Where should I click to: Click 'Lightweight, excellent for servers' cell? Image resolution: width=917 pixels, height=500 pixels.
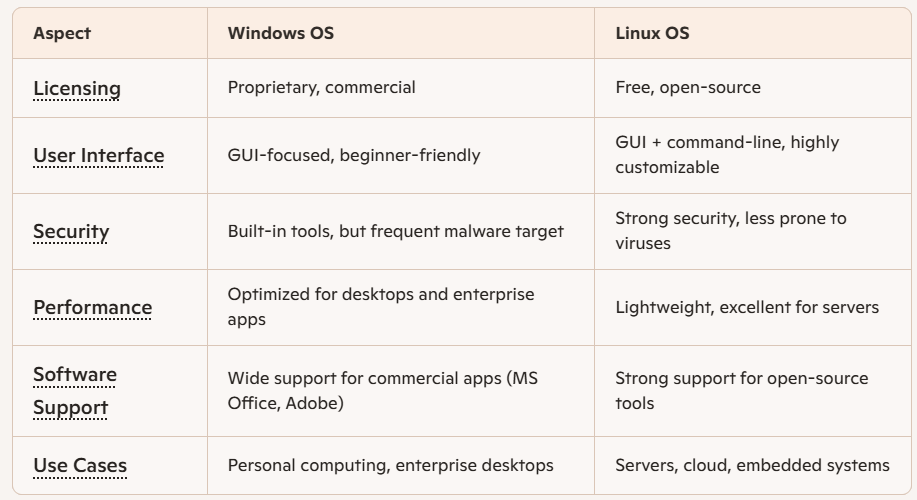[x=747, y=307]
